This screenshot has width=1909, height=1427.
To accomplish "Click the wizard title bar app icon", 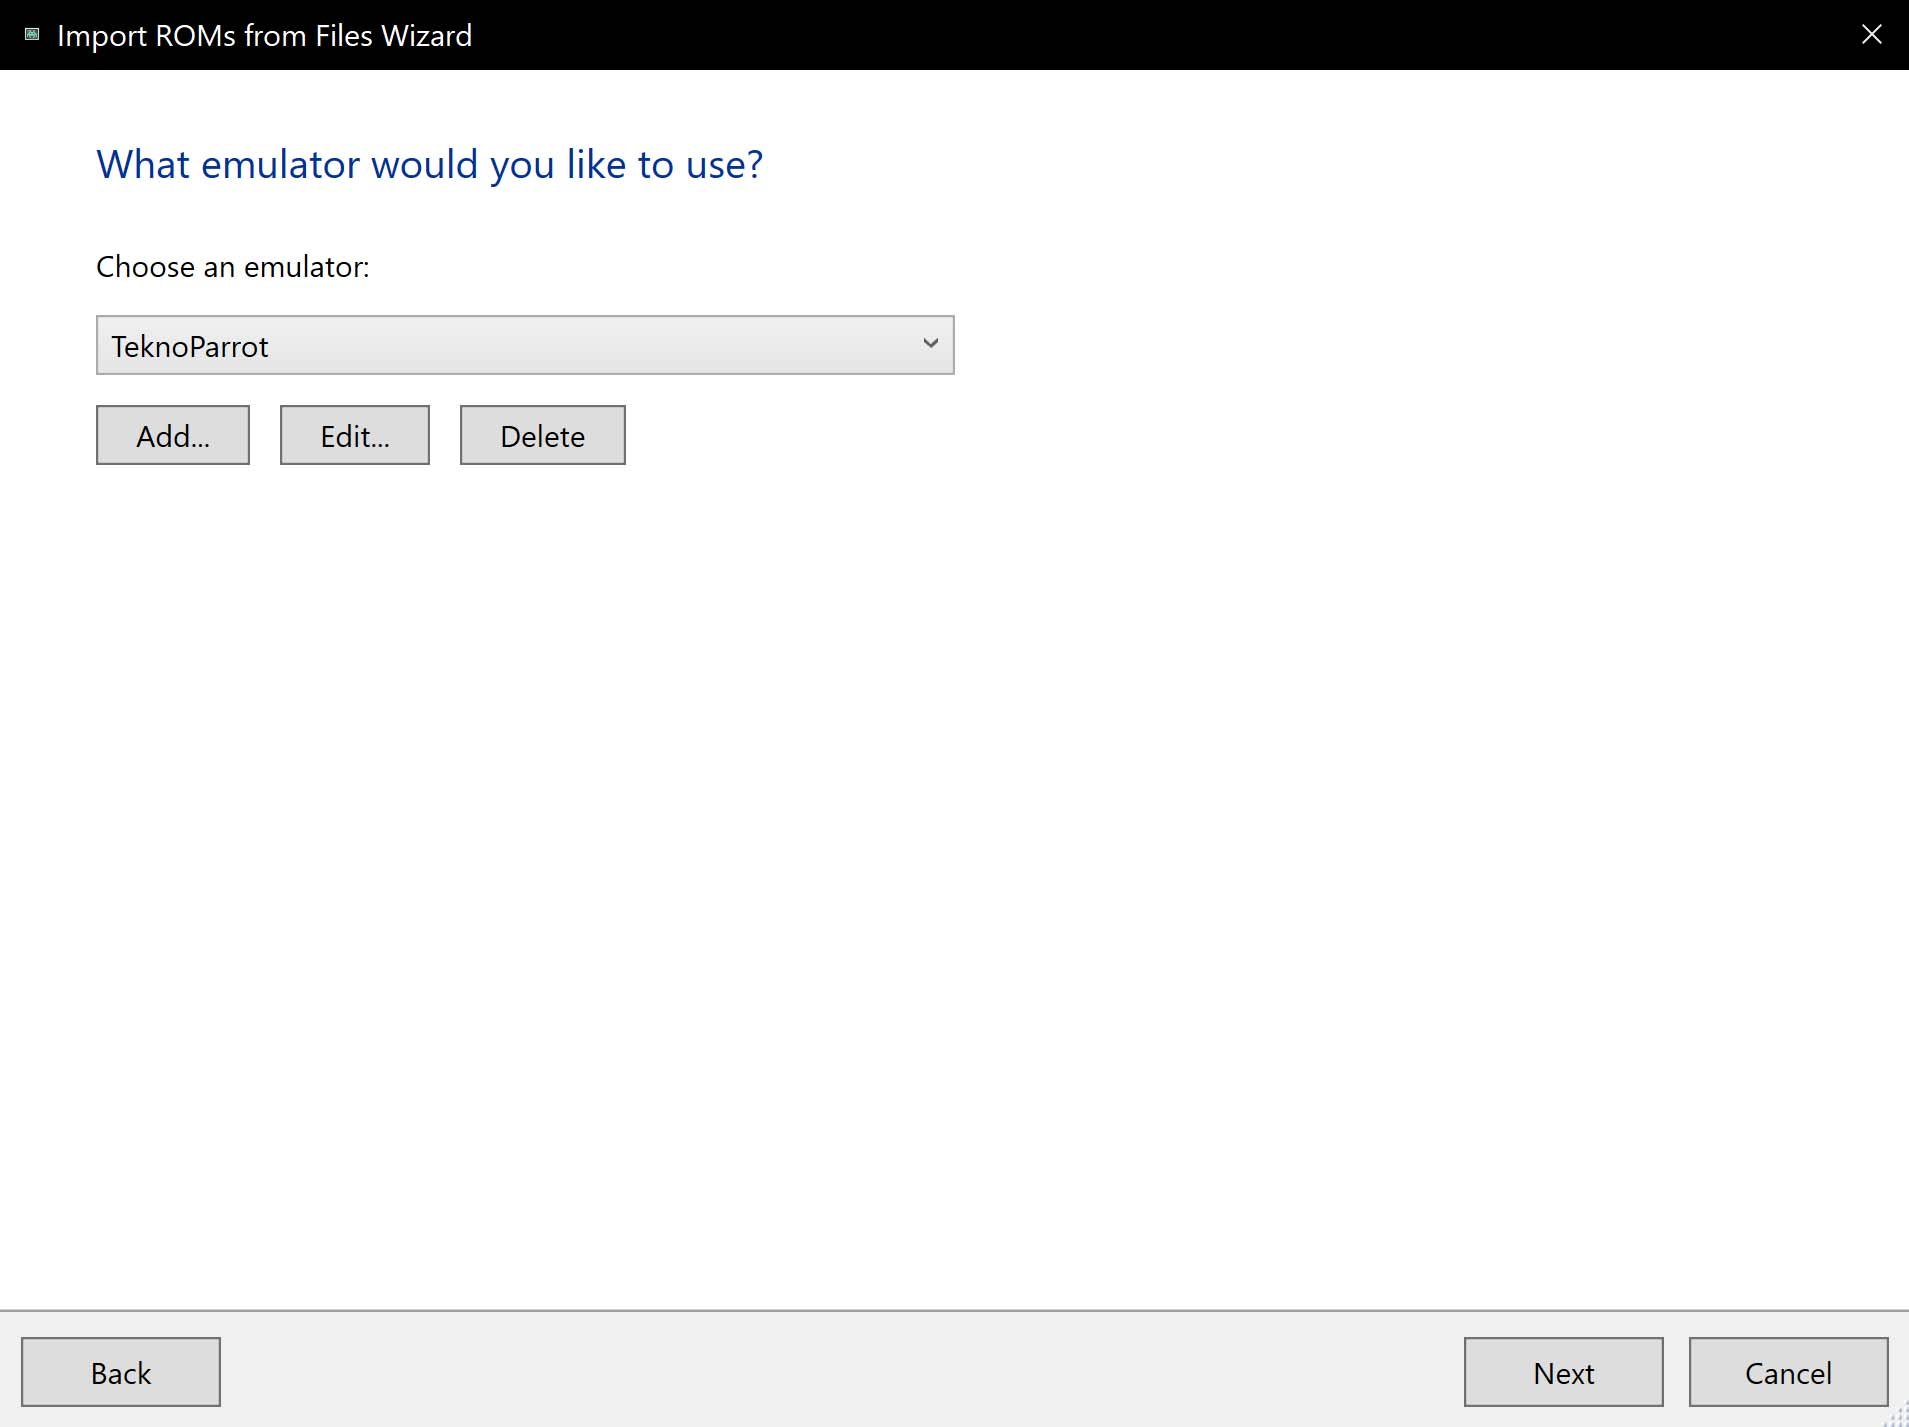I will pyautogui.click(x=32, y=35).
